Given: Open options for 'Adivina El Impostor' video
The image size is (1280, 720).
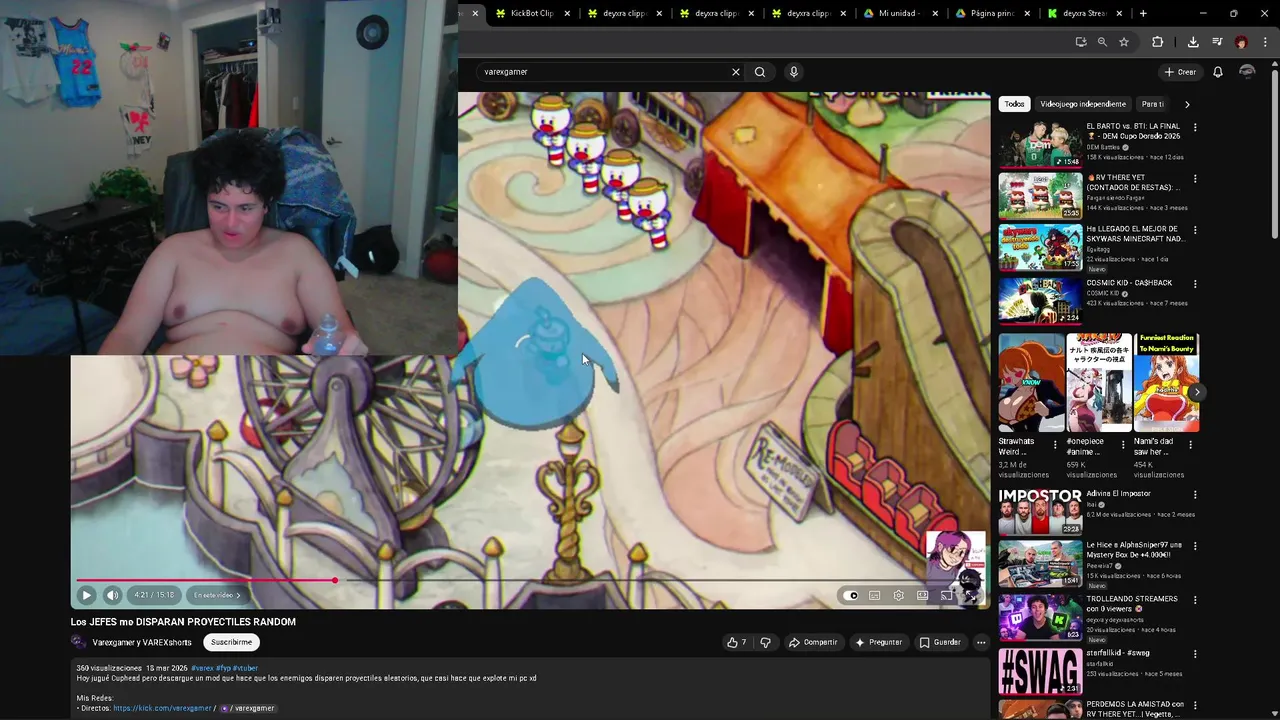Looking at the screenshot, I should coord(1195,494).
